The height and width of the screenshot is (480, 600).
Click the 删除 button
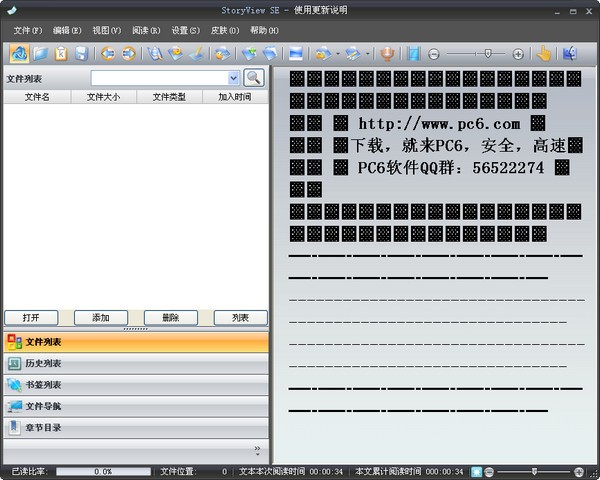click(x=171, y=317)
